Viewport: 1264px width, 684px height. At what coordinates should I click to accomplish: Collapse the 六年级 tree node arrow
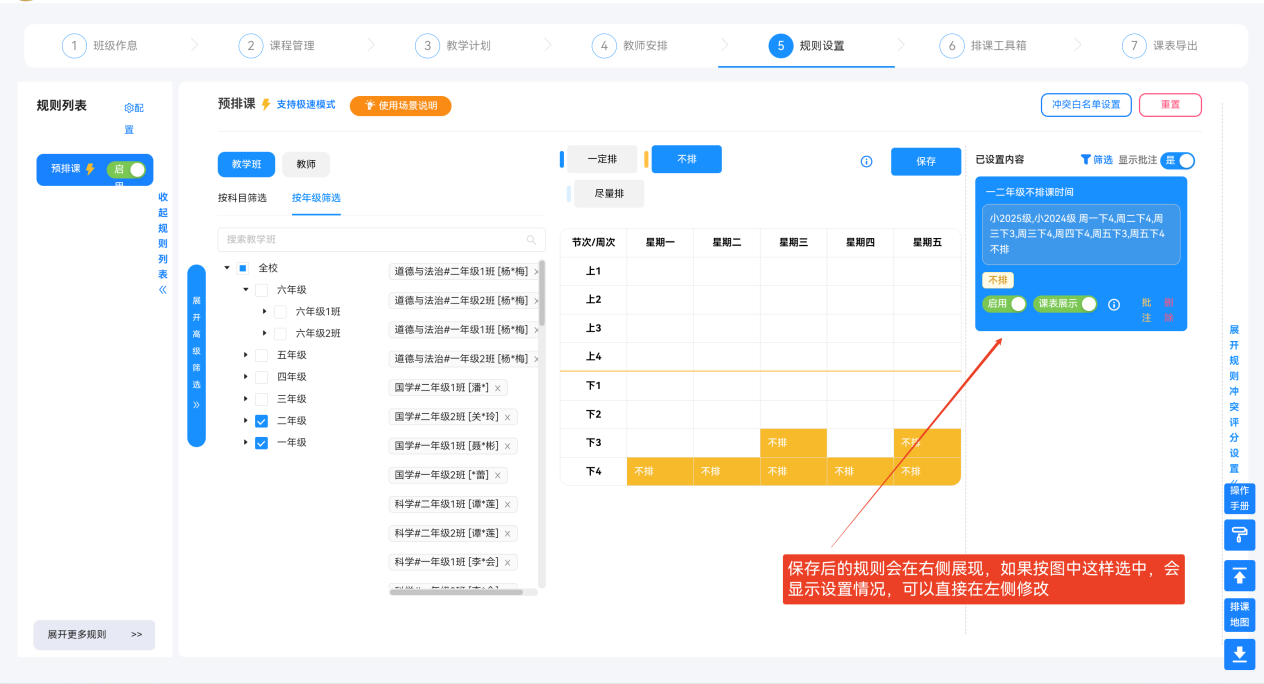click(245, 290)
